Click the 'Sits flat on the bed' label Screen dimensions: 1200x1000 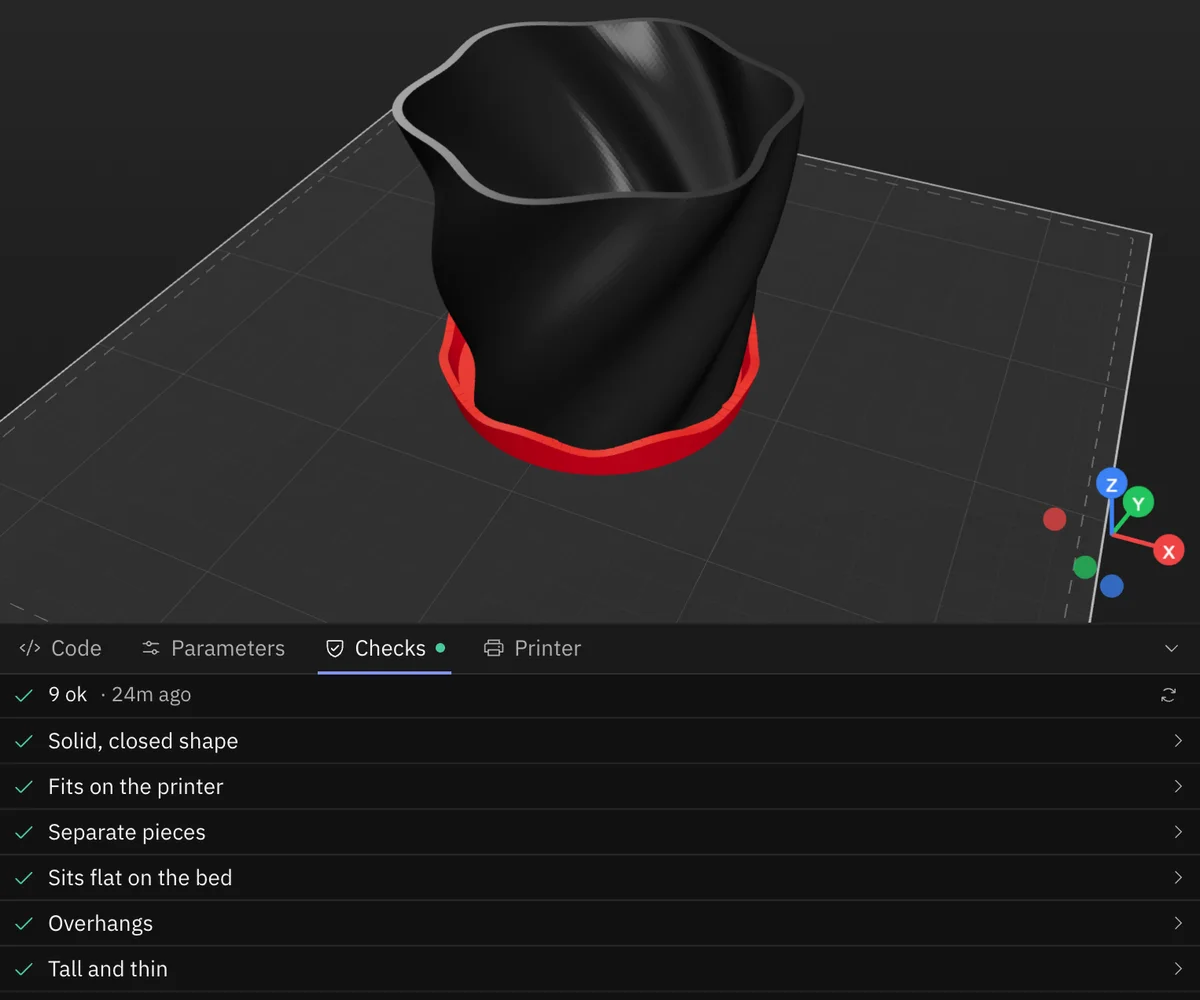pos(140,878)
